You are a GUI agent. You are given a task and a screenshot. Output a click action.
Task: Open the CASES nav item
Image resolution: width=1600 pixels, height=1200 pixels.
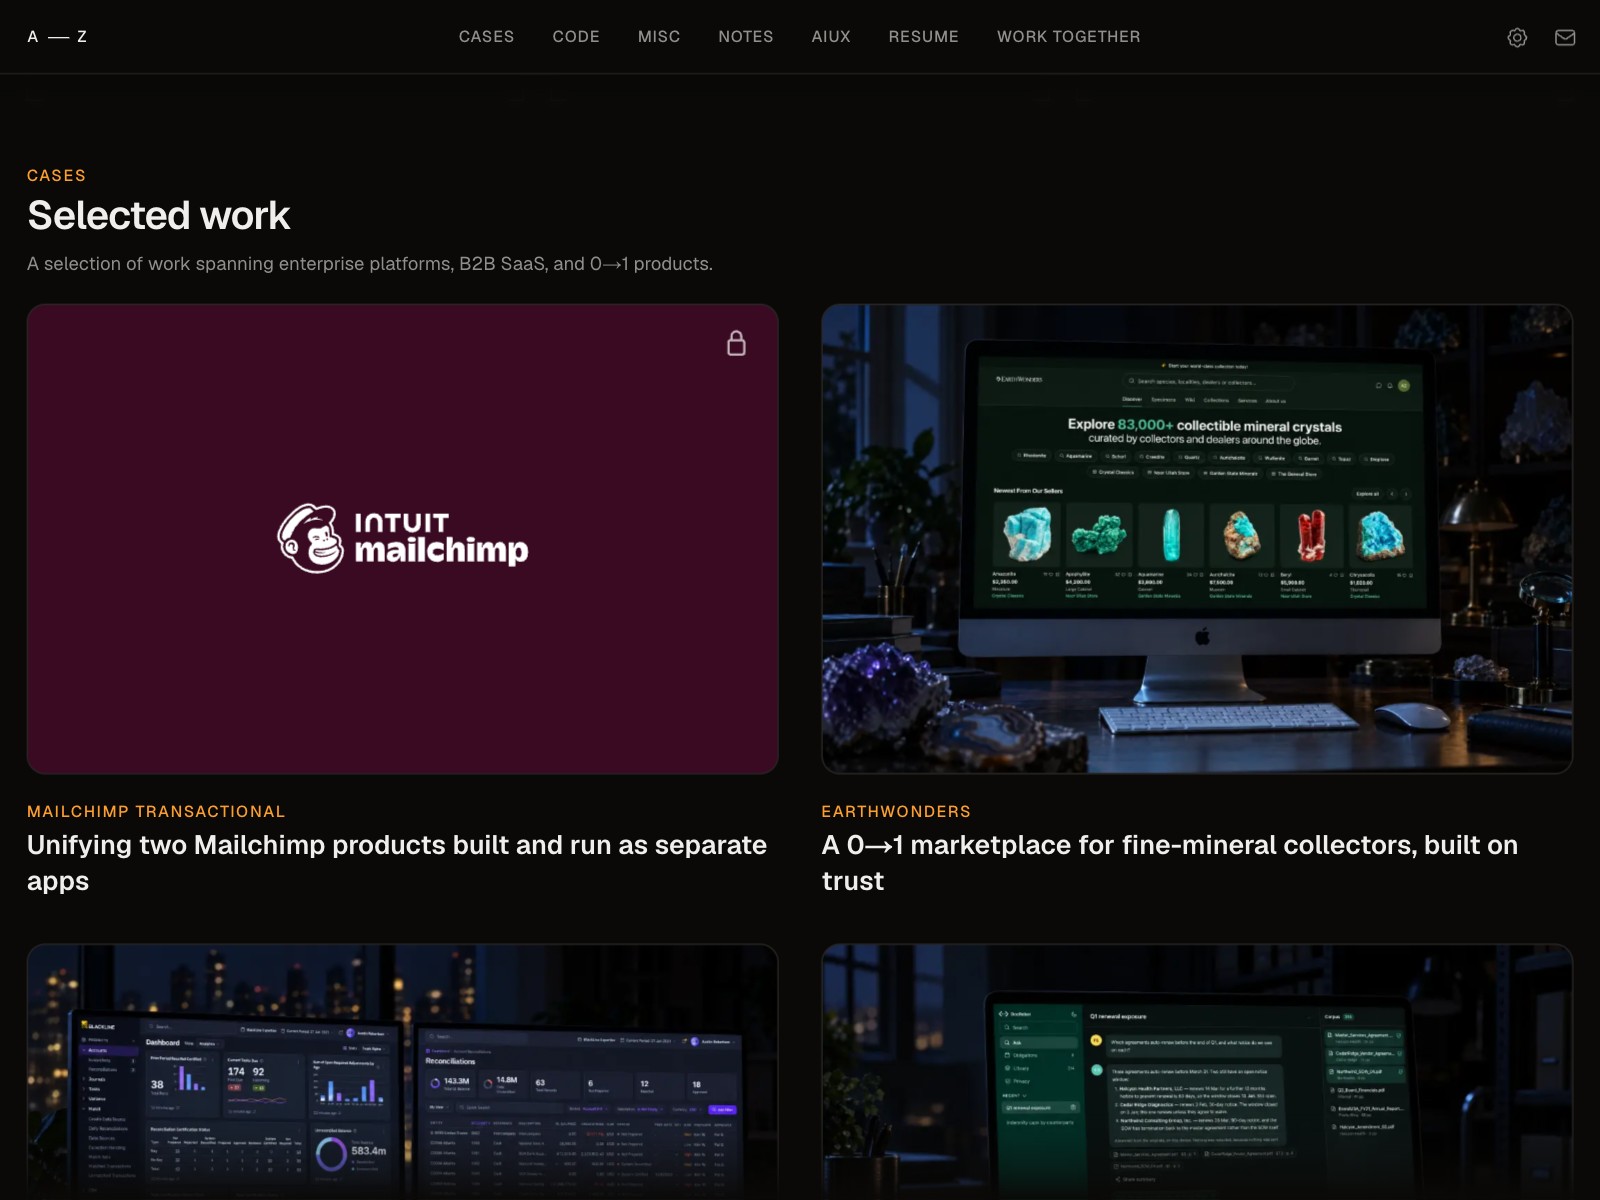click(x=486, y=37)
